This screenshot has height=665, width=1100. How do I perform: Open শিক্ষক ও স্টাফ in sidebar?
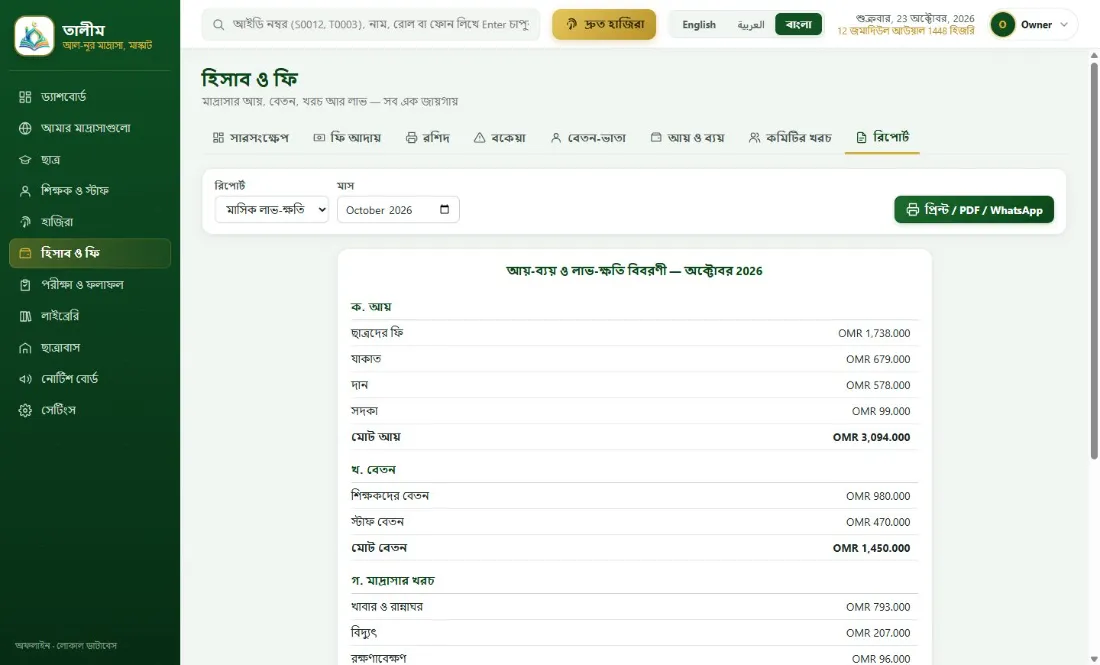click(x=90, y=191)
